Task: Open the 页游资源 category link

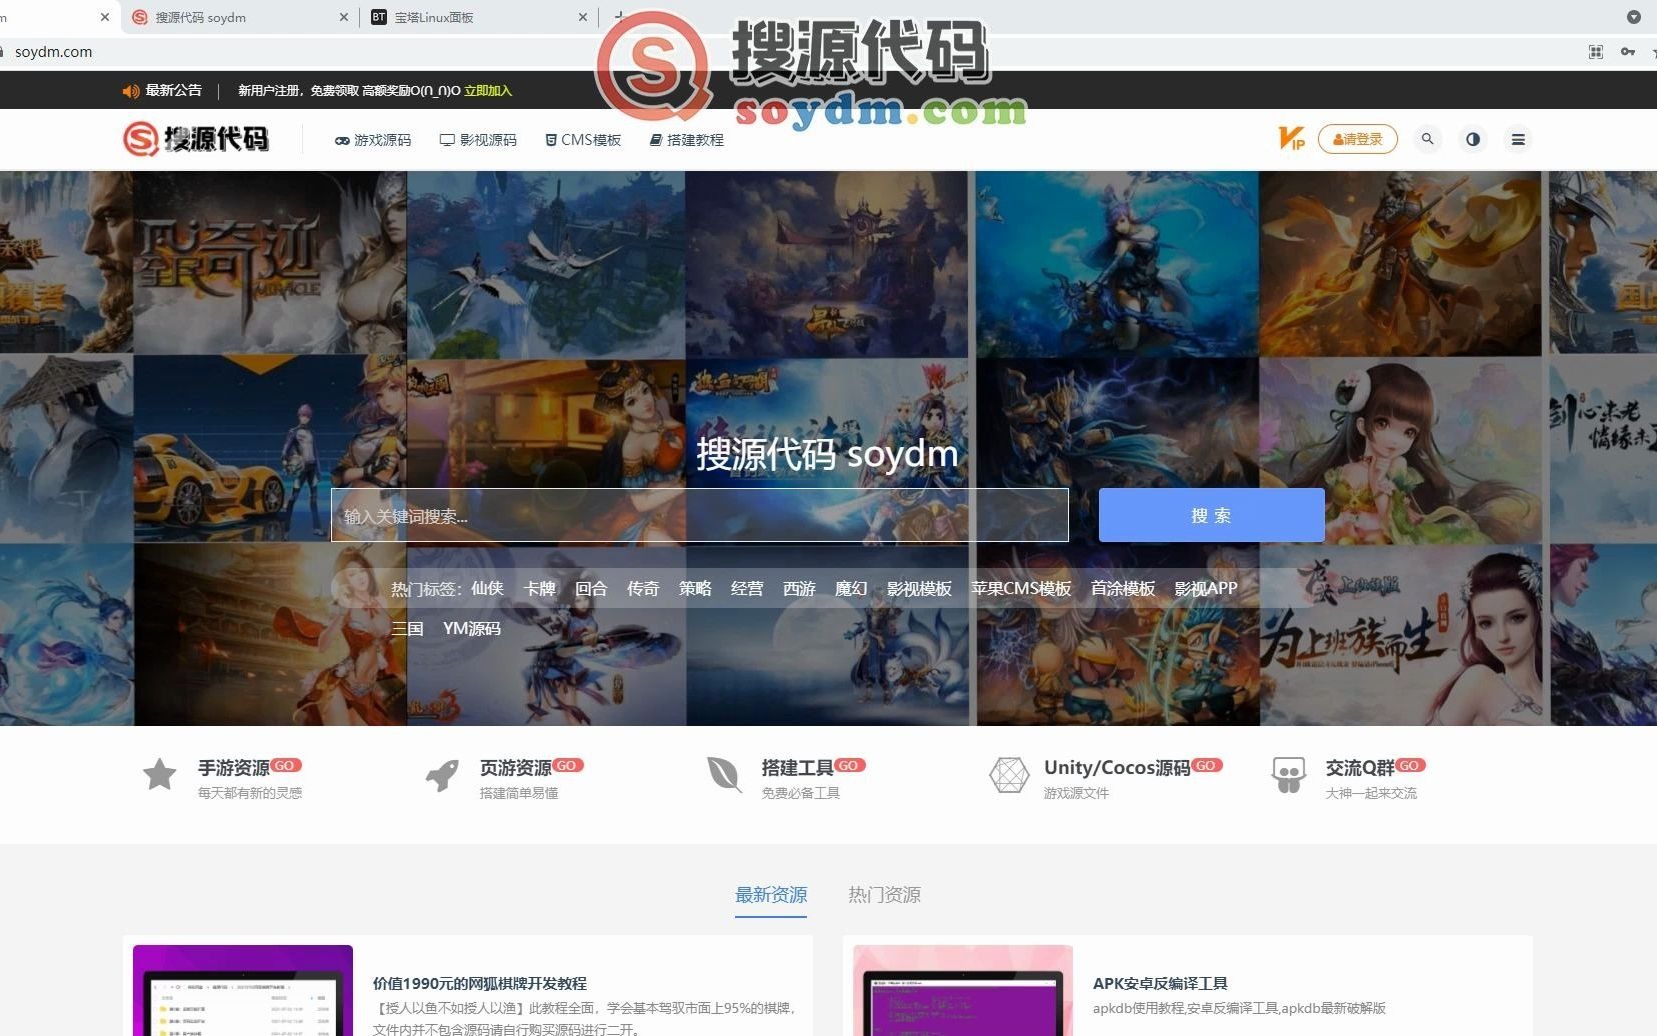Action: 516,768
